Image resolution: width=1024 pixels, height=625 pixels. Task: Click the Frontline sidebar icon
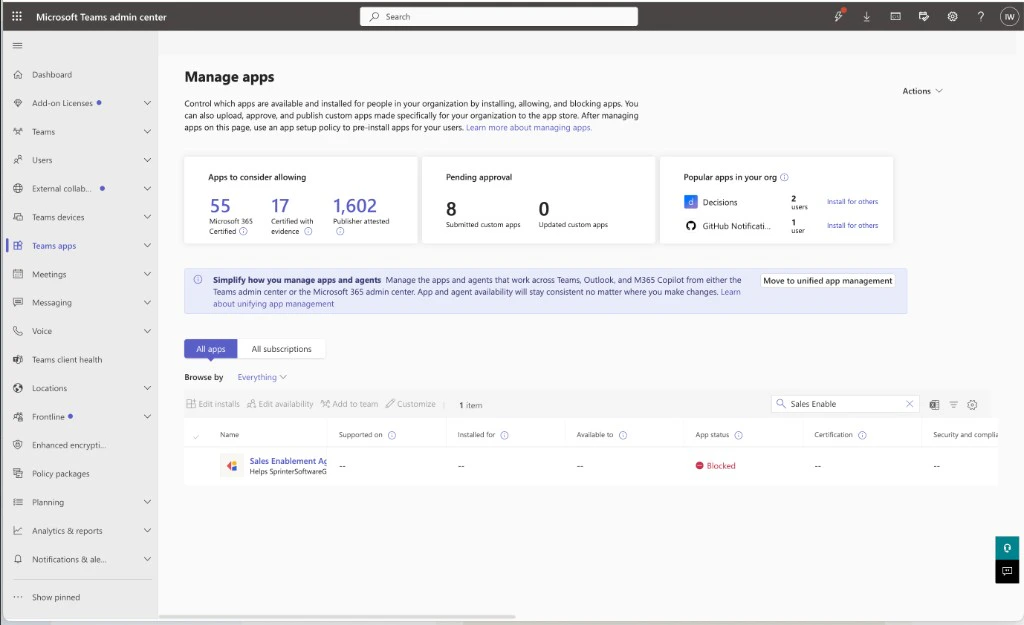pos(18,417)
